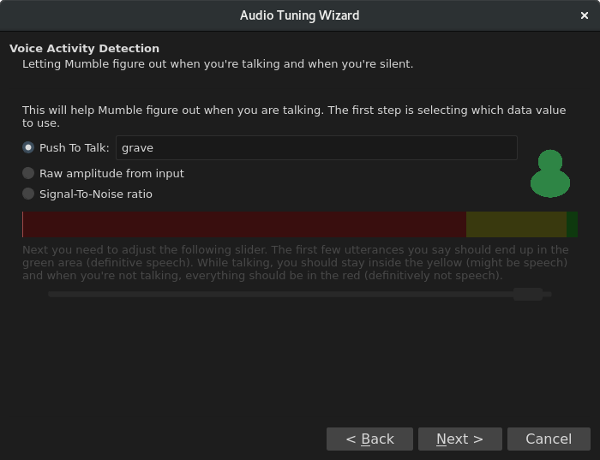Proceed with the Next button
Image resolution: width=600 pixels, height=460 pixels.
[459, 439]
